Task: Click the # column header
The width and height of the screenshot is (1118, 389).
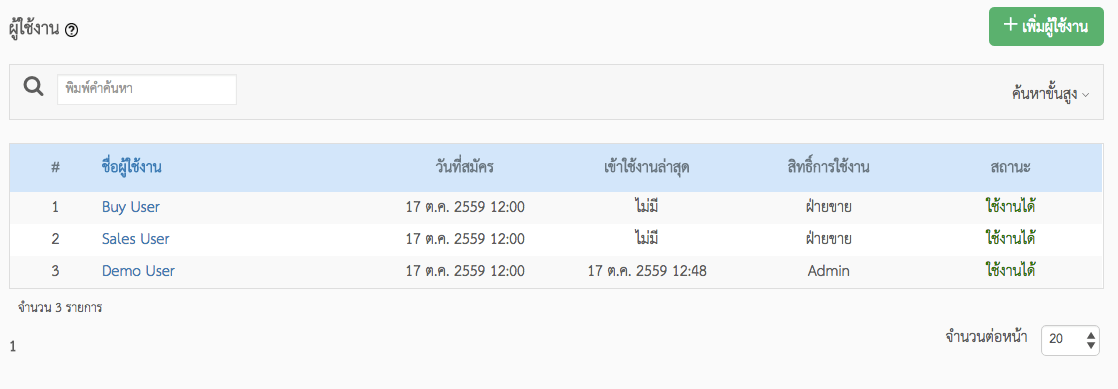Action: point(55,168)
